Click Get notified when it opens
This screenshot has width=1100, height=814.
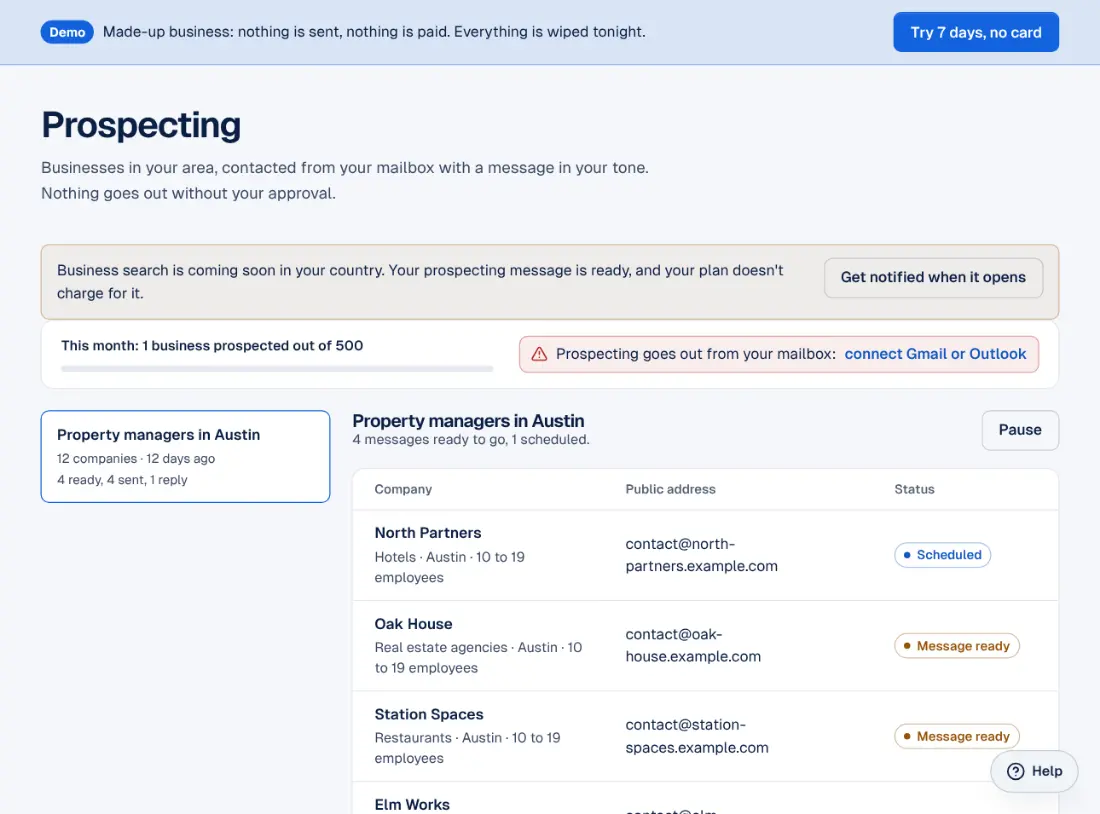[x=933, y=277]
